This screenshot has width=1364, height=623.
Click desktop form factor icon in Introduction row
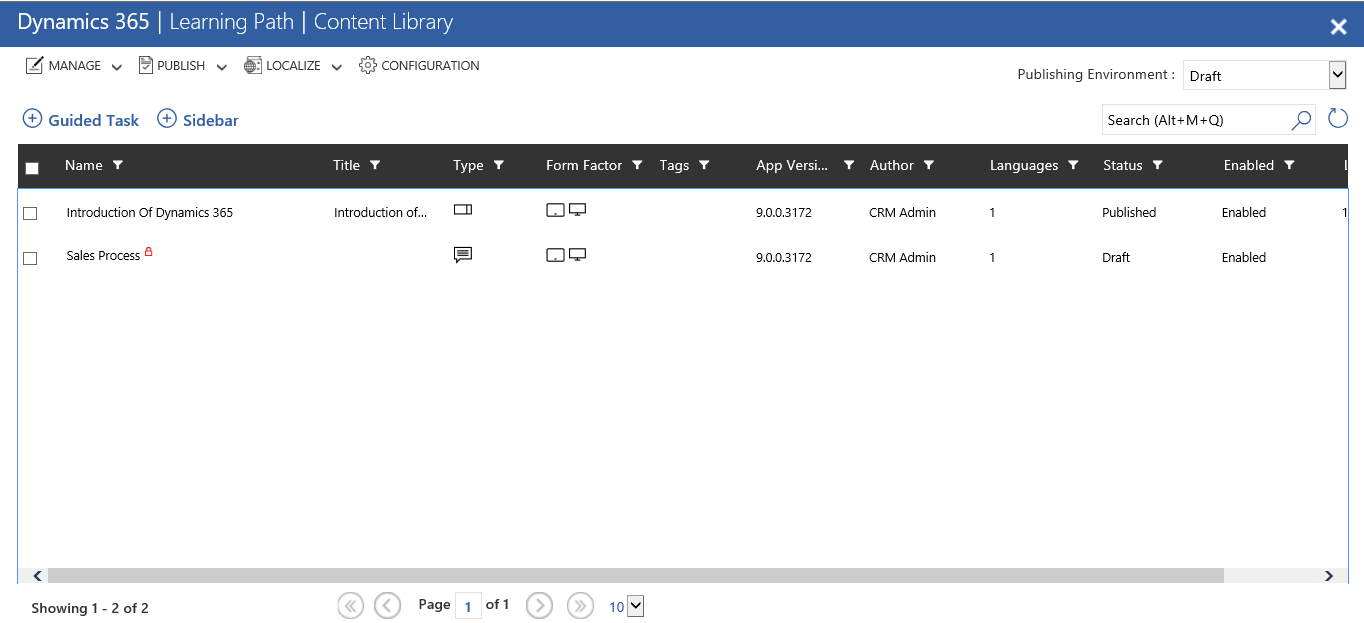577,210
